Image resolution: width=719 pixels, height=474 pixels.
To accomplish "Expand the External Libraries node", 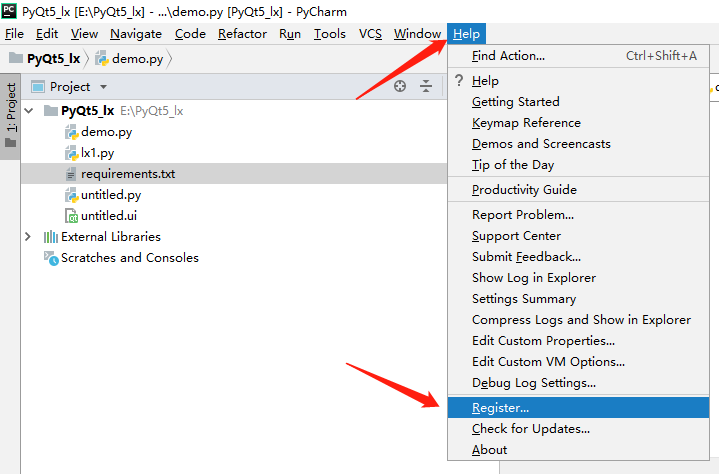I will coord(27,237).
